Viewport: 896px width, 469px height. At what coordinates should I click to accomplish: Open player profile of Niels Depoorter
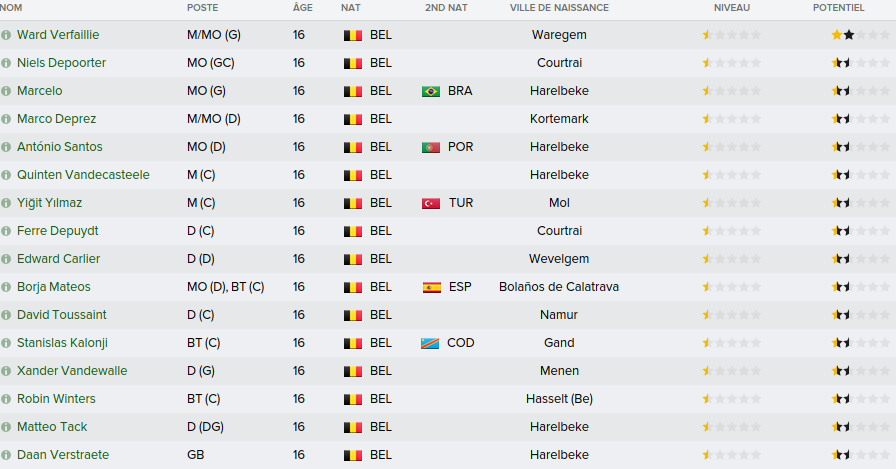61,63
